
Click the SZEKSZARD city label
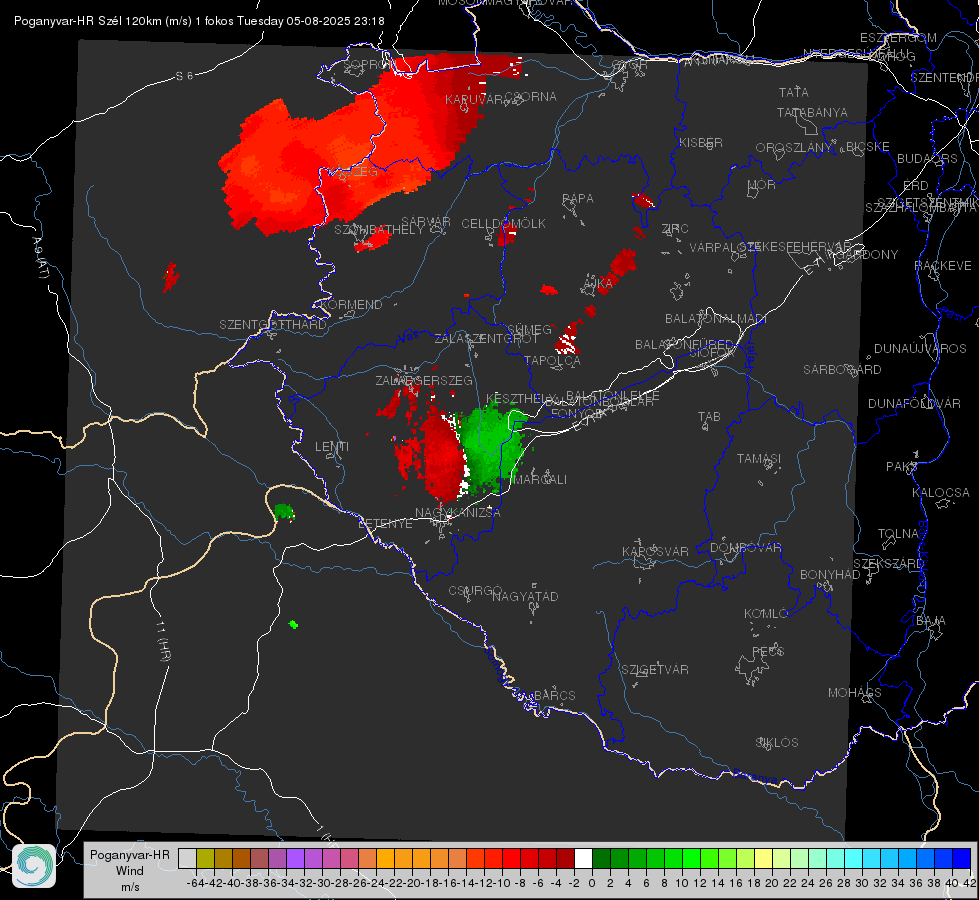887,563
